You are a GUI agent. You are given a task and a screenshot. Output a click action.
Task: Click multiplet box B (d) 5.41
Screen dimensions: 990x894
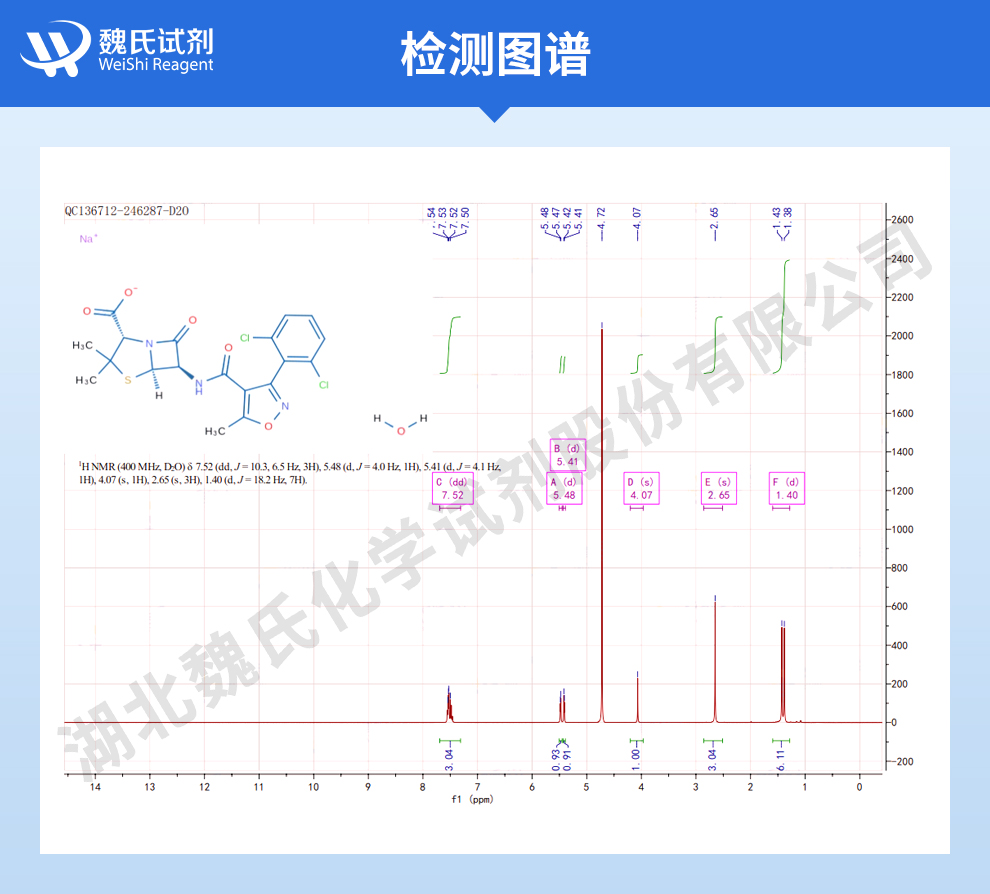568,455
